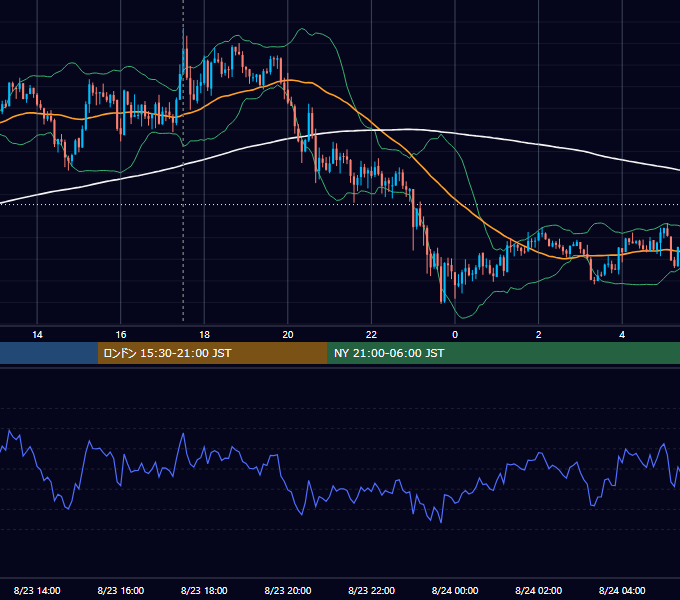Click the 8/23 20:00 date label
Viewport: 680px width, 600px height.
(288, 590)
